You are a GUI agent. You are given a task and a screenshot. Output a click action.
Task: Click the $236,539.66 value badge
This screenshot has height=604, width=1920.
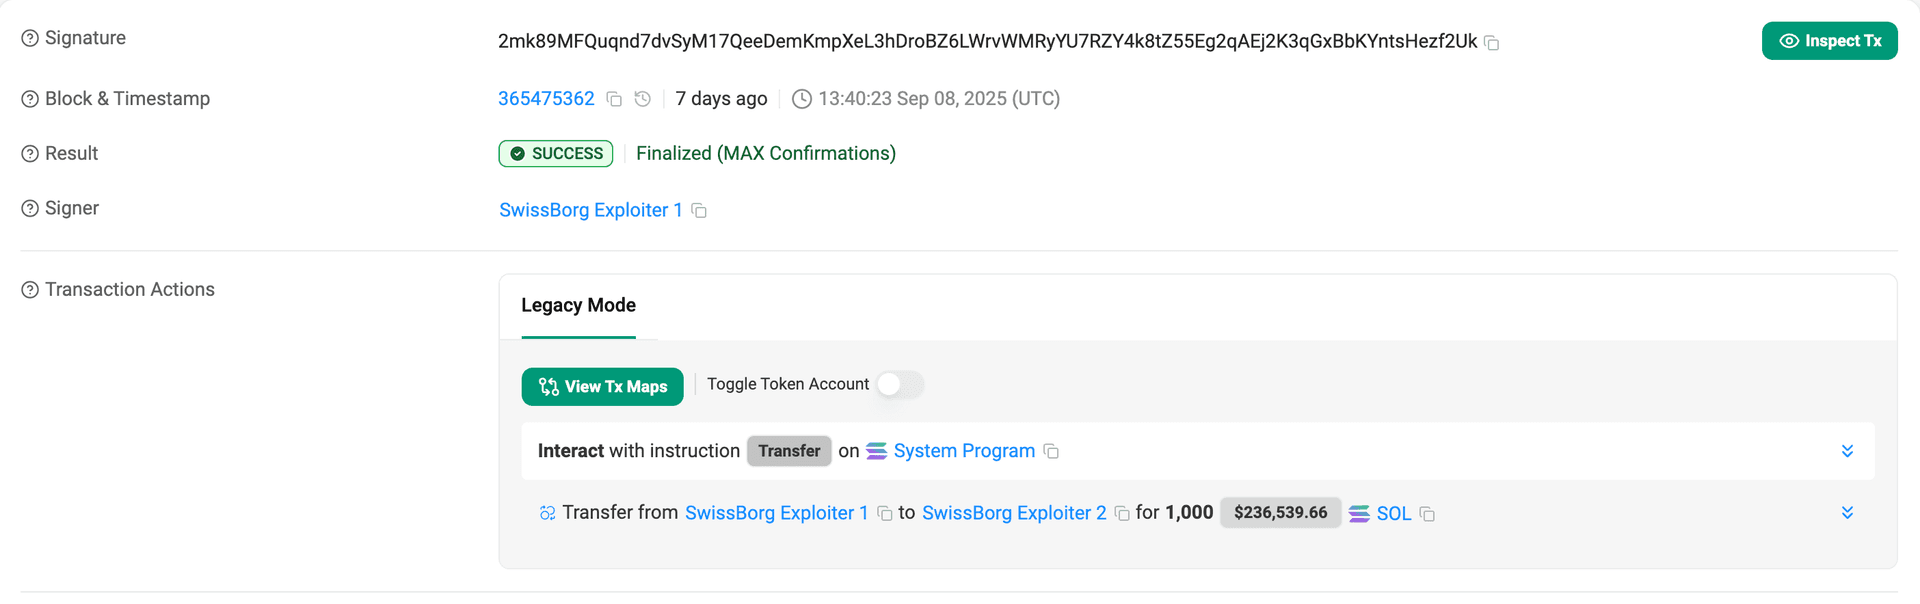(x=1280, y=512)
